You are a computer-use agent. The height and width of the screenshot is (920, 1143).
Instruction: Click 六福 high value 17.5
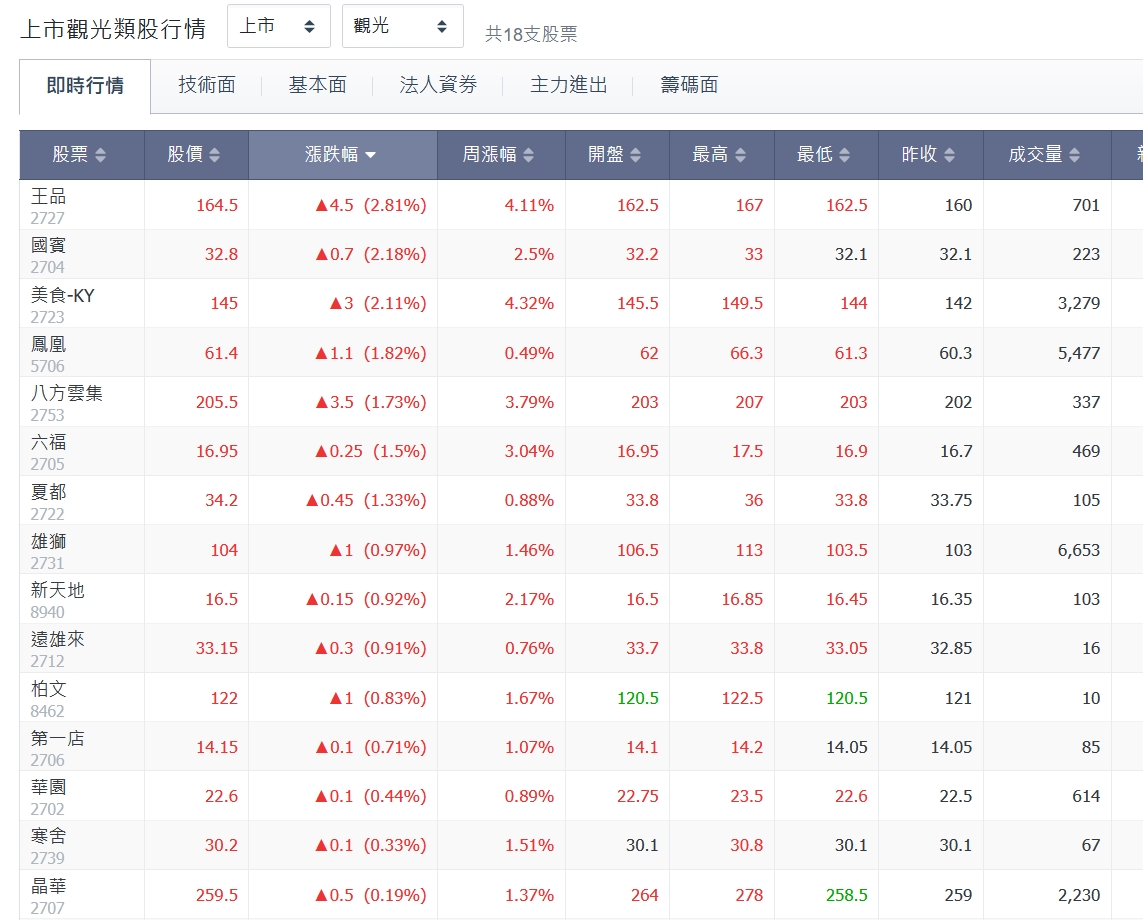(747, 451)
